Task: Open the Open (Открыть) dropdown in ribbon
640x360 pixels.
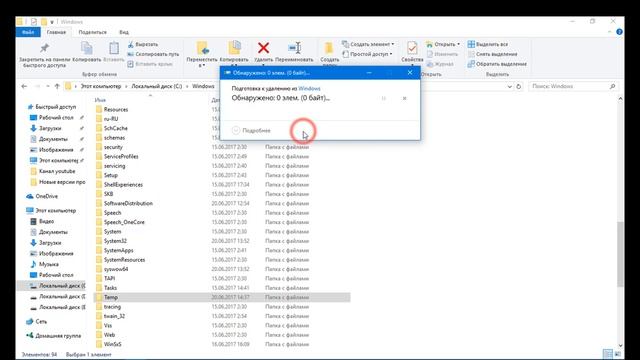Action: click(x=443, y=44)
